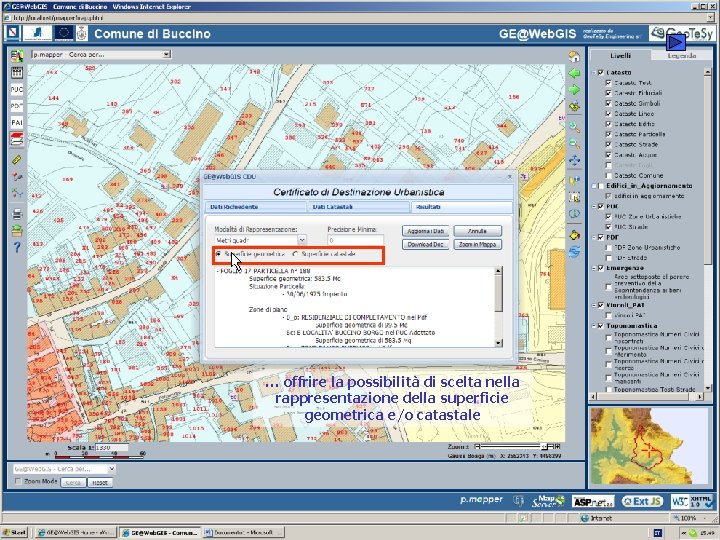Open Modalità di Rappresentazione dropdown
This screenshot has width=720, height=540.
click(x=302, y=240)
